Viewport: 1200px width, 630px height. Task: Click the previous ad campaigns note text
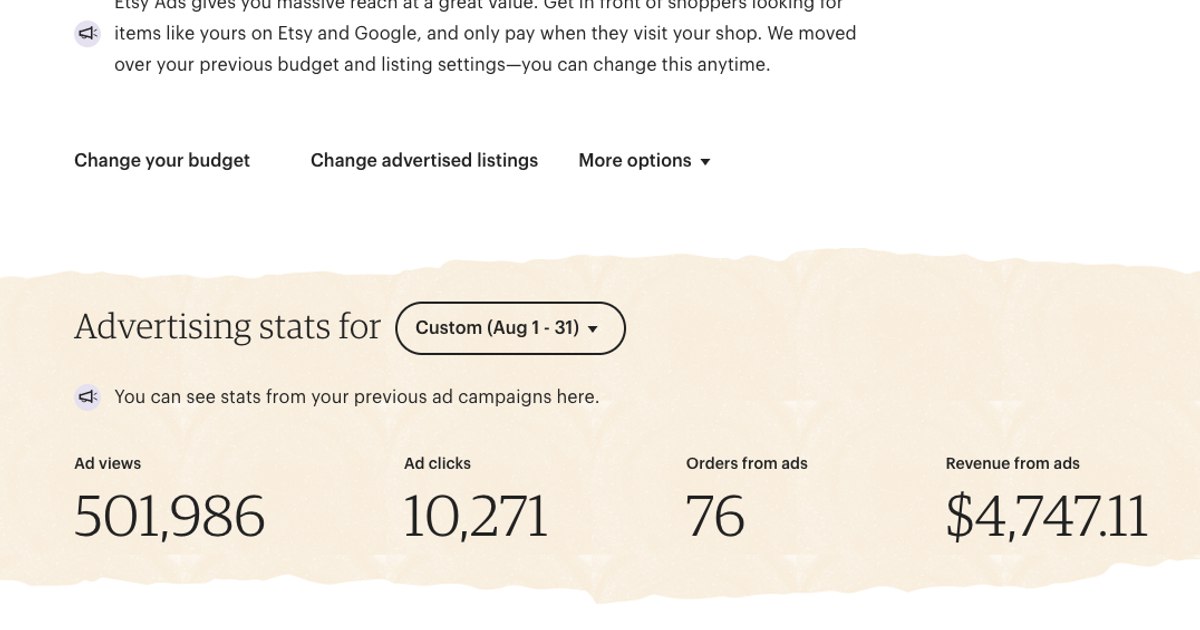pos(357,397)
